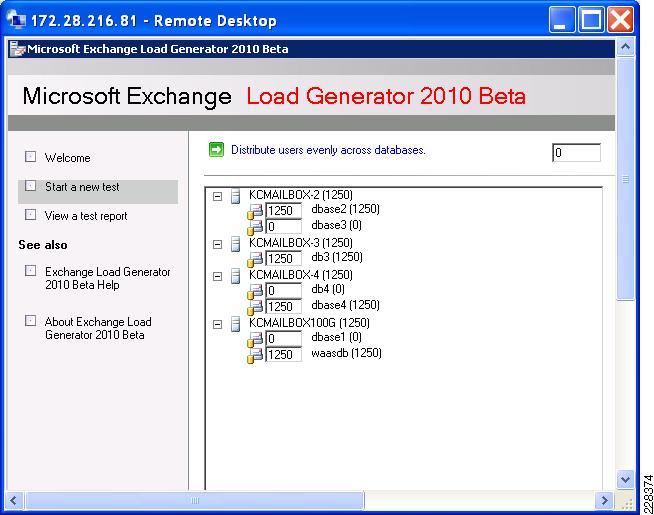The height and width of the screenshot is (515, 654).
Task: Select the dbase4 (1250) label
Action: click(x=345, y=305)
